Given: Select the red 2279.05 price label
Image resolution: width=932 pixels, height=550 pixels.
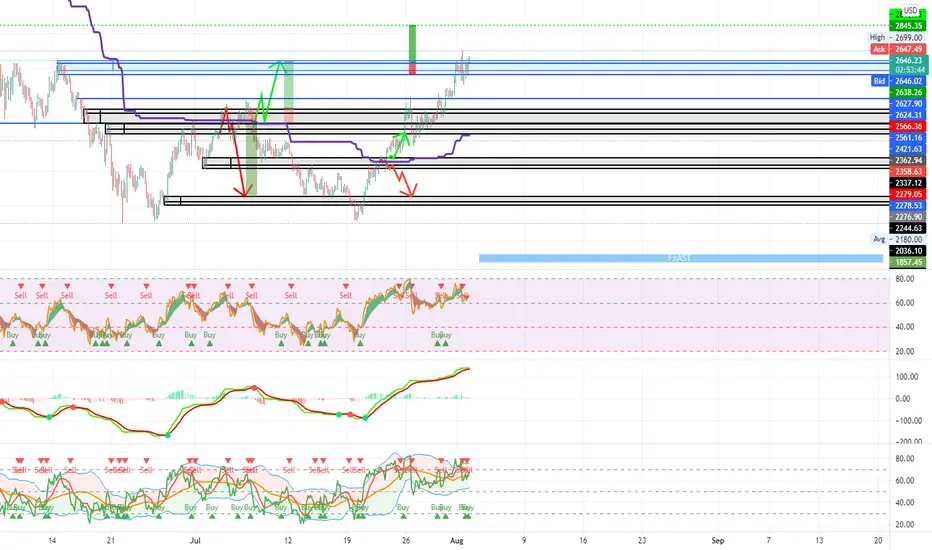Looking at the screenshot, I should (x=908, y=194).
